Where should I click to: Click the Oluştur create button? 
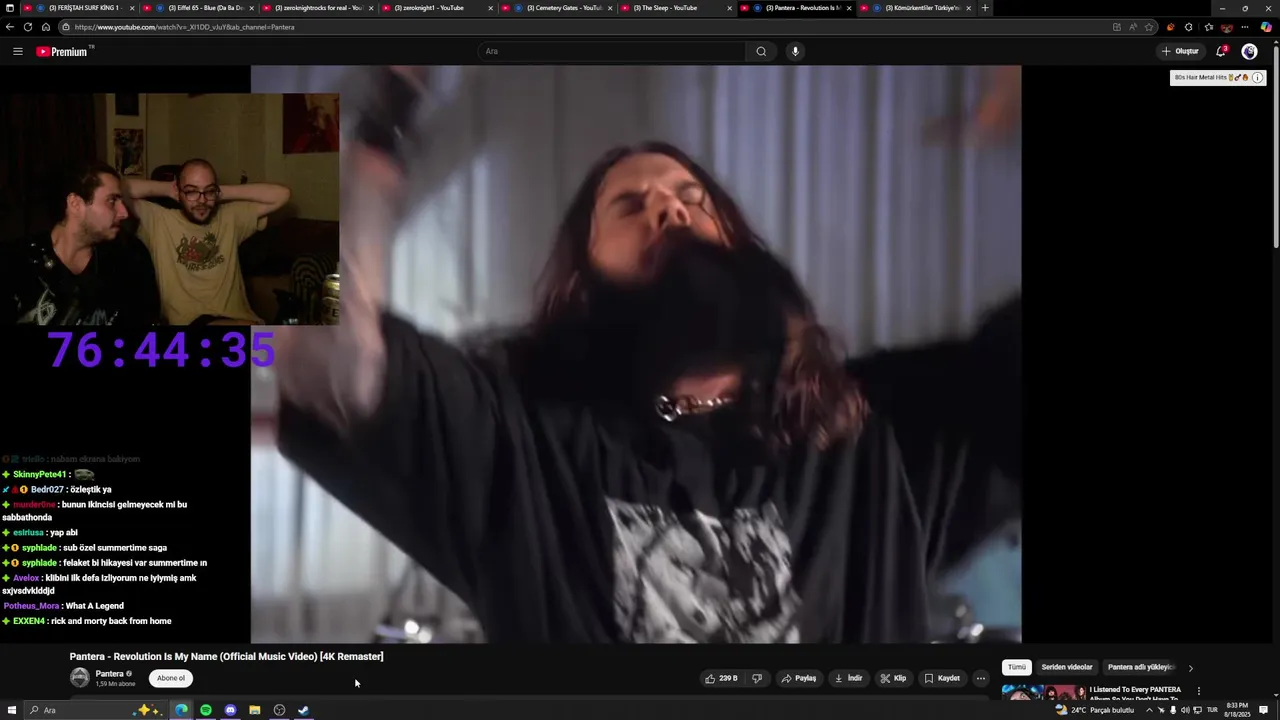pyautogui.click(x=1180, y=51)
